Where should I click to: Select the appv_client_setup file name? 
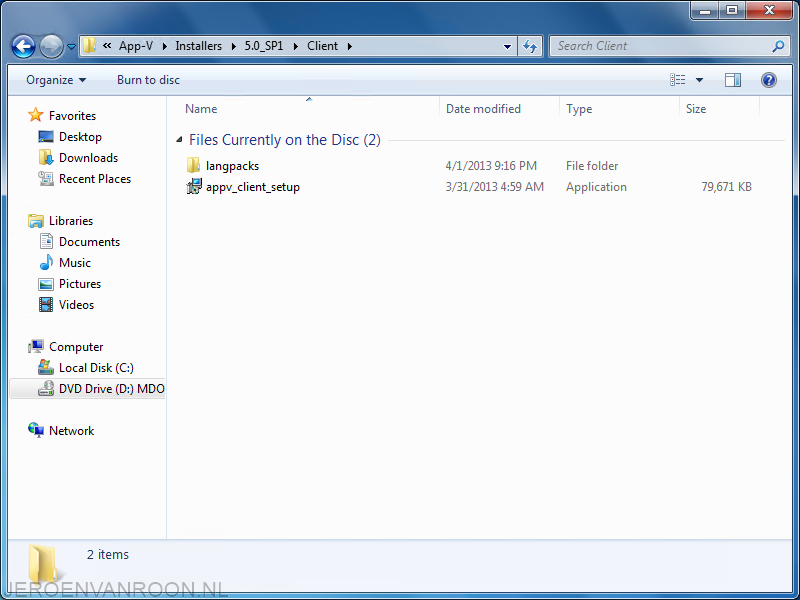[x=253, y=187]
